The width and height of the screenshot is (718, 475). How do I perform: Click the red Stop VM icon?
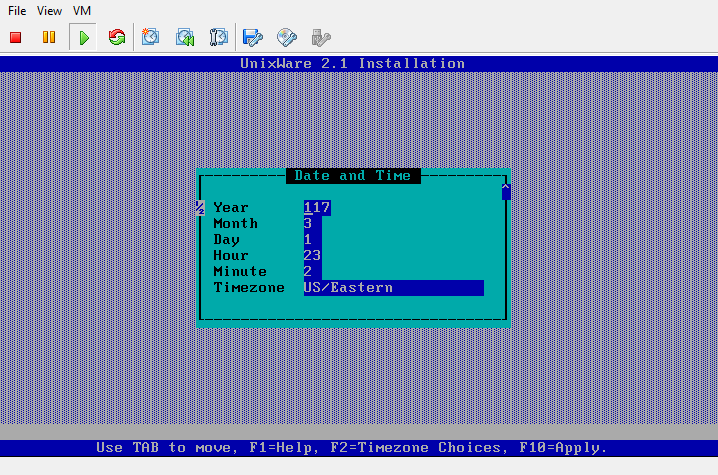tap(16, 38)
